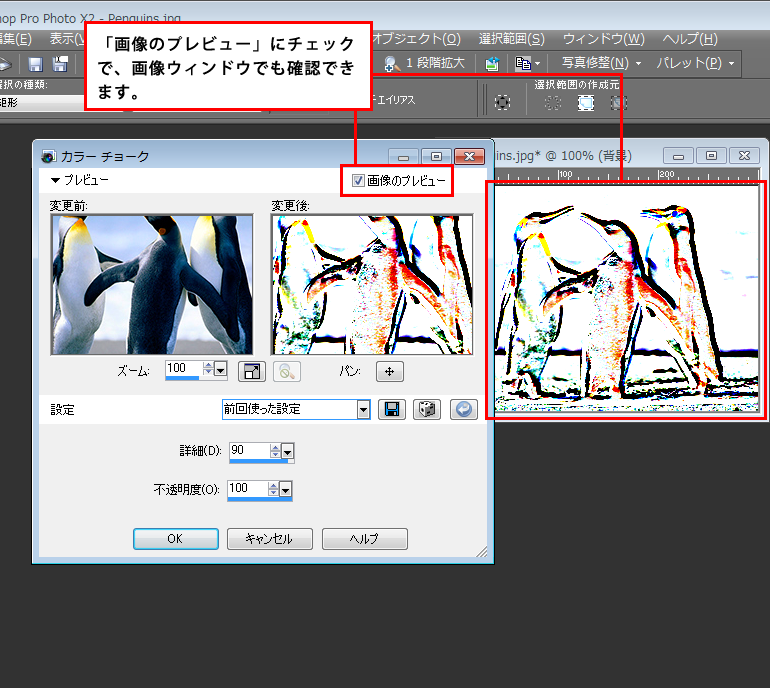The image size is (770, 688).
Task: Click the カラー チョーク dialog title icon
Action: click(48, 157)
